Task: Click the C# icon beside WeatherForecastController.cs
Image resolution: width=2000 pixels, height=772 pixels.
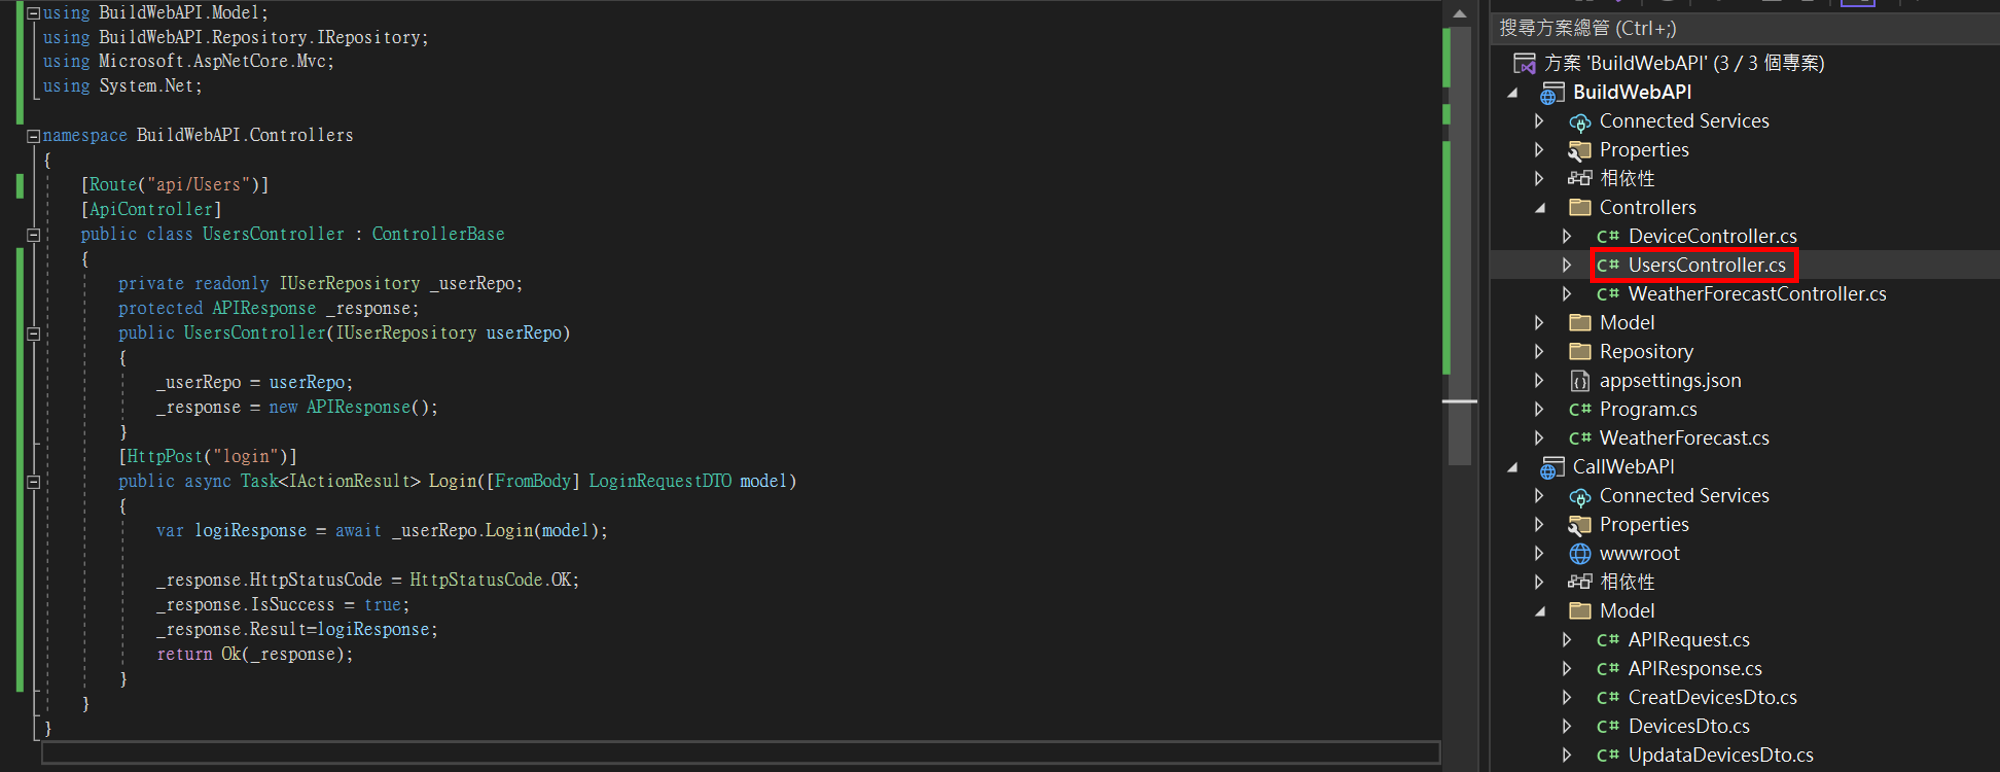Action: pyautogui.click(x=1608, y=294)
